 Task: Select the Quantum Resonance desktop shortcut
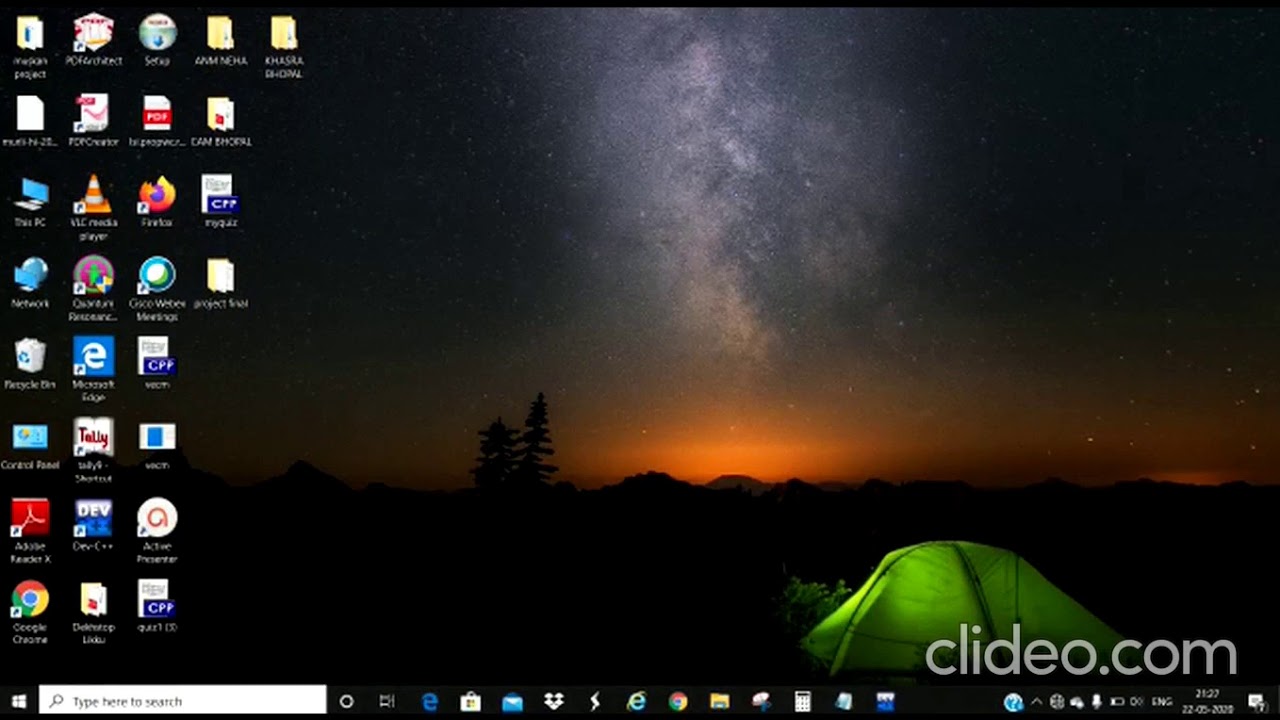click(x=93, y=288)
